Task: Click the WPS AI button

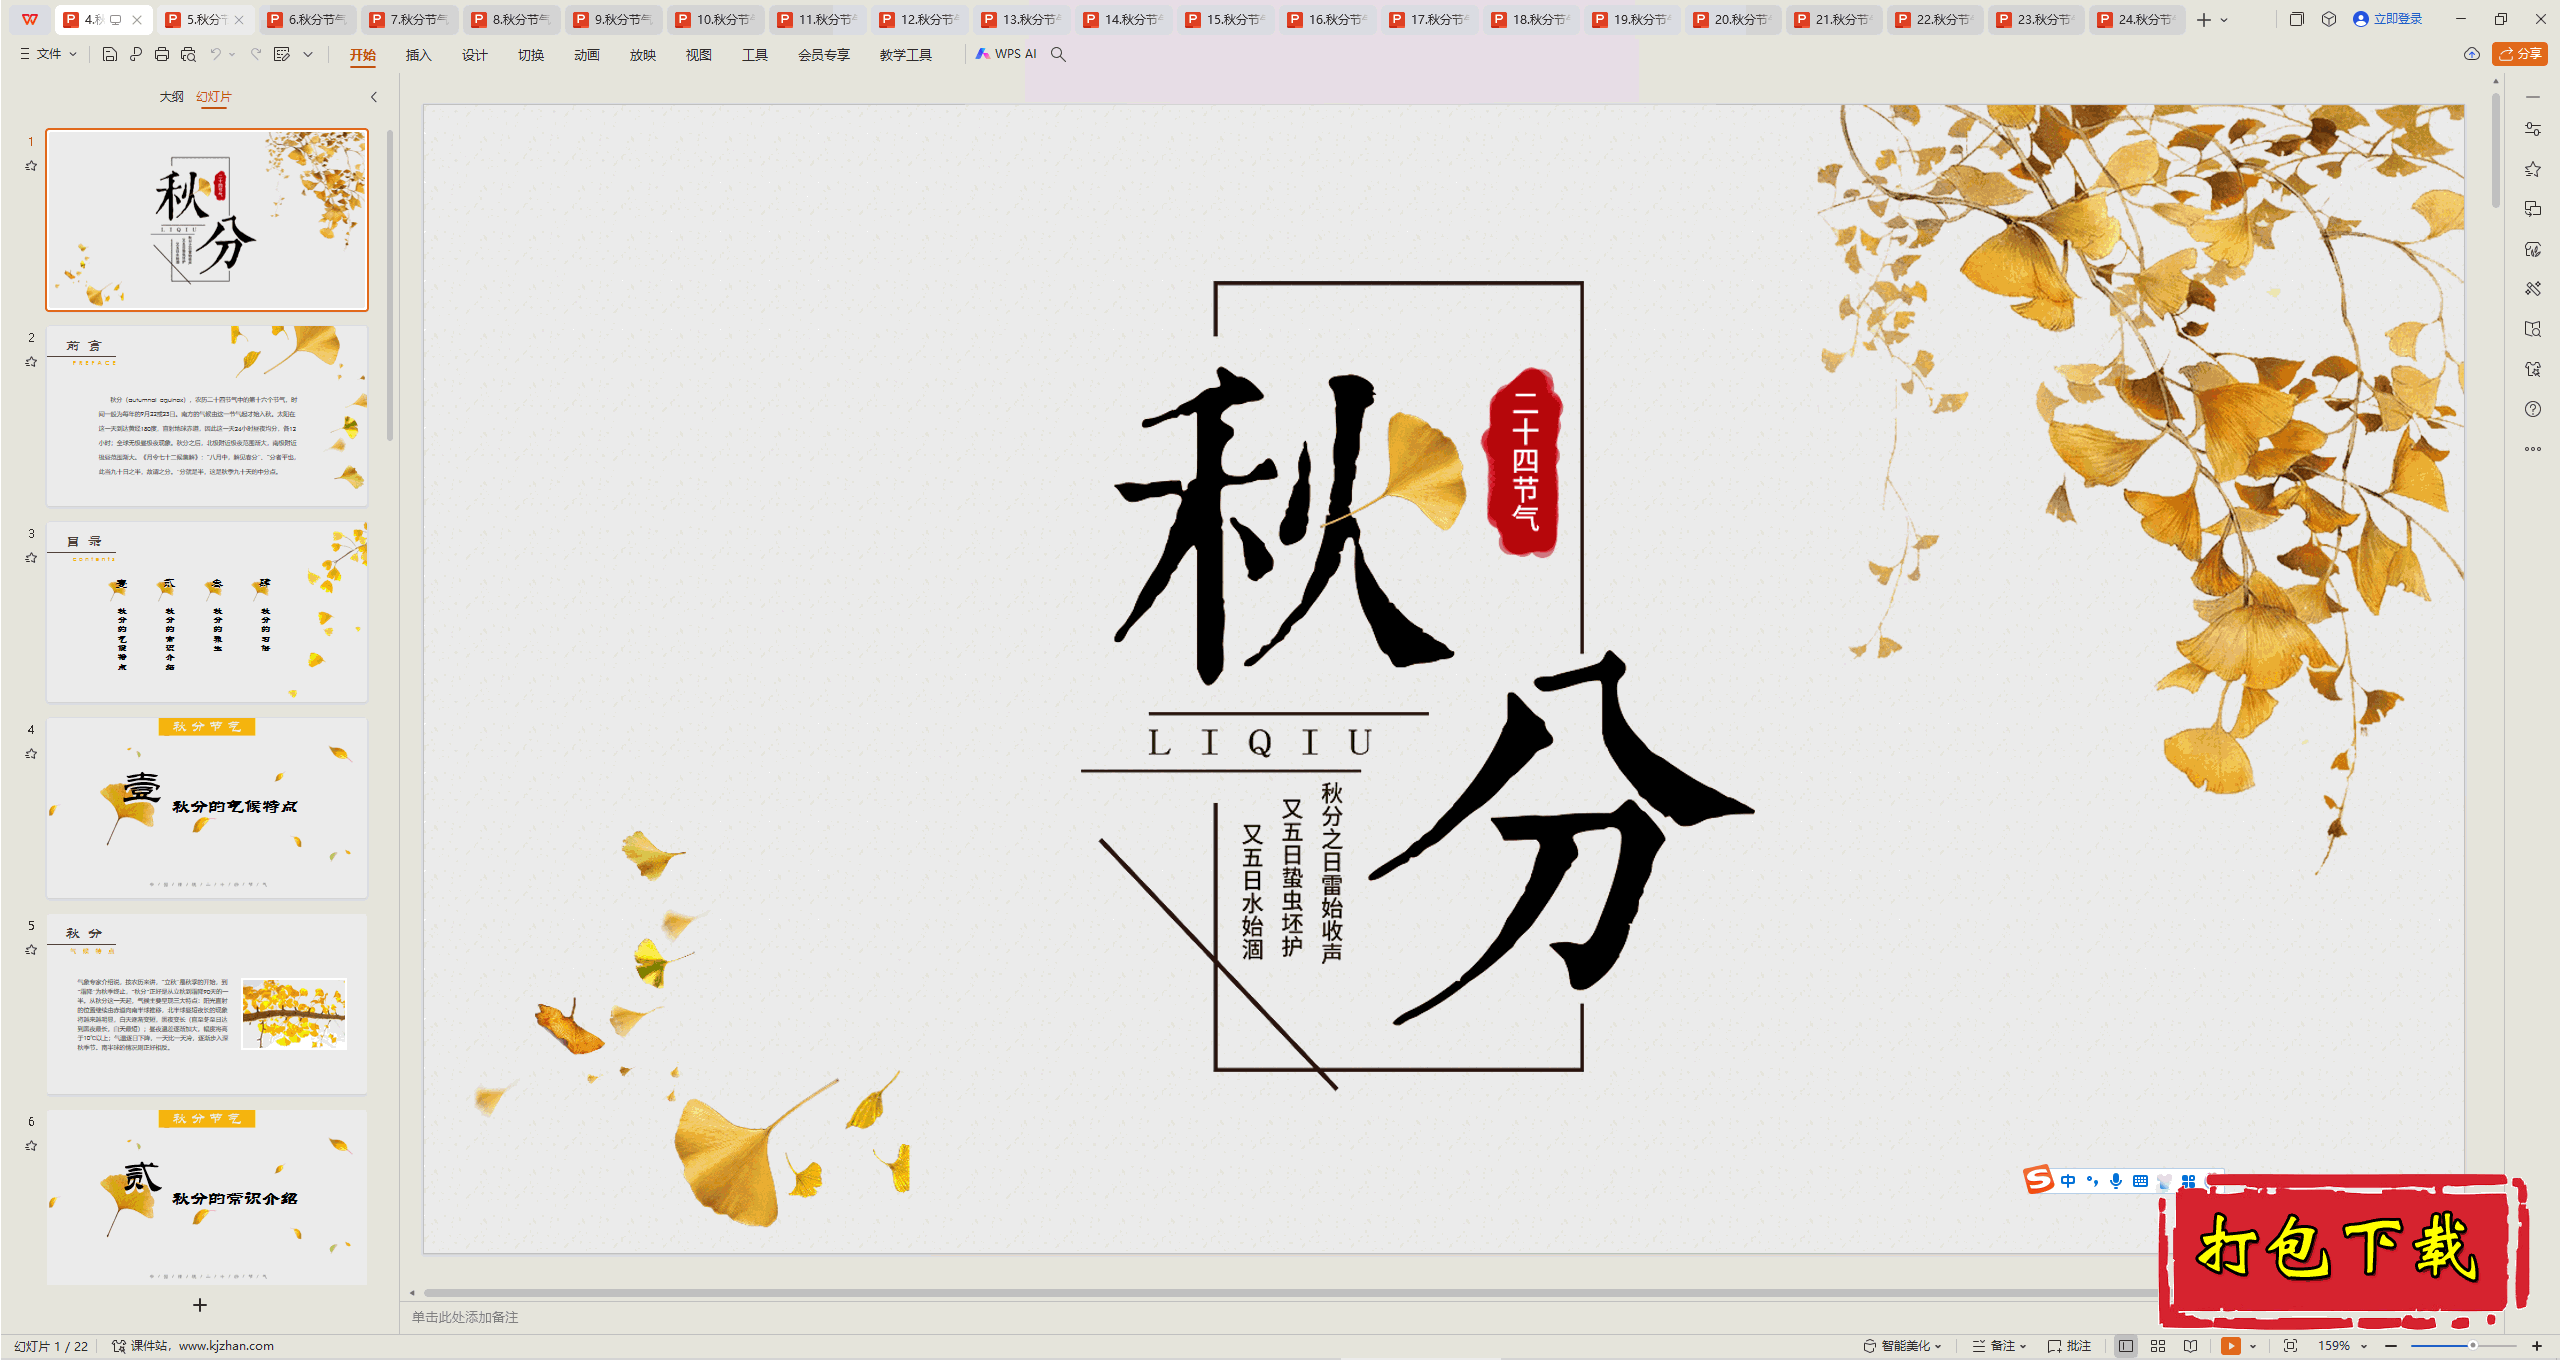Action: 1007,54
